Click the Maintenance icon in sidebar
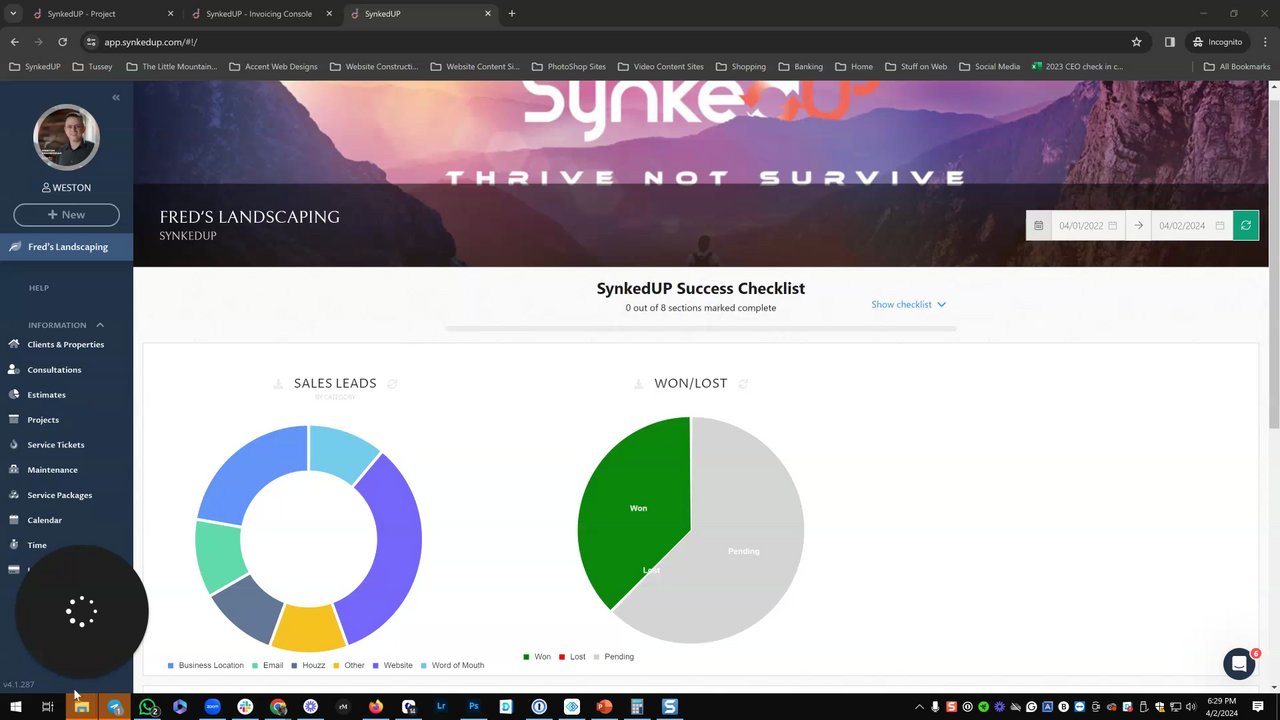The height and width of the screenshot is (720, 1280). point(14,469)
